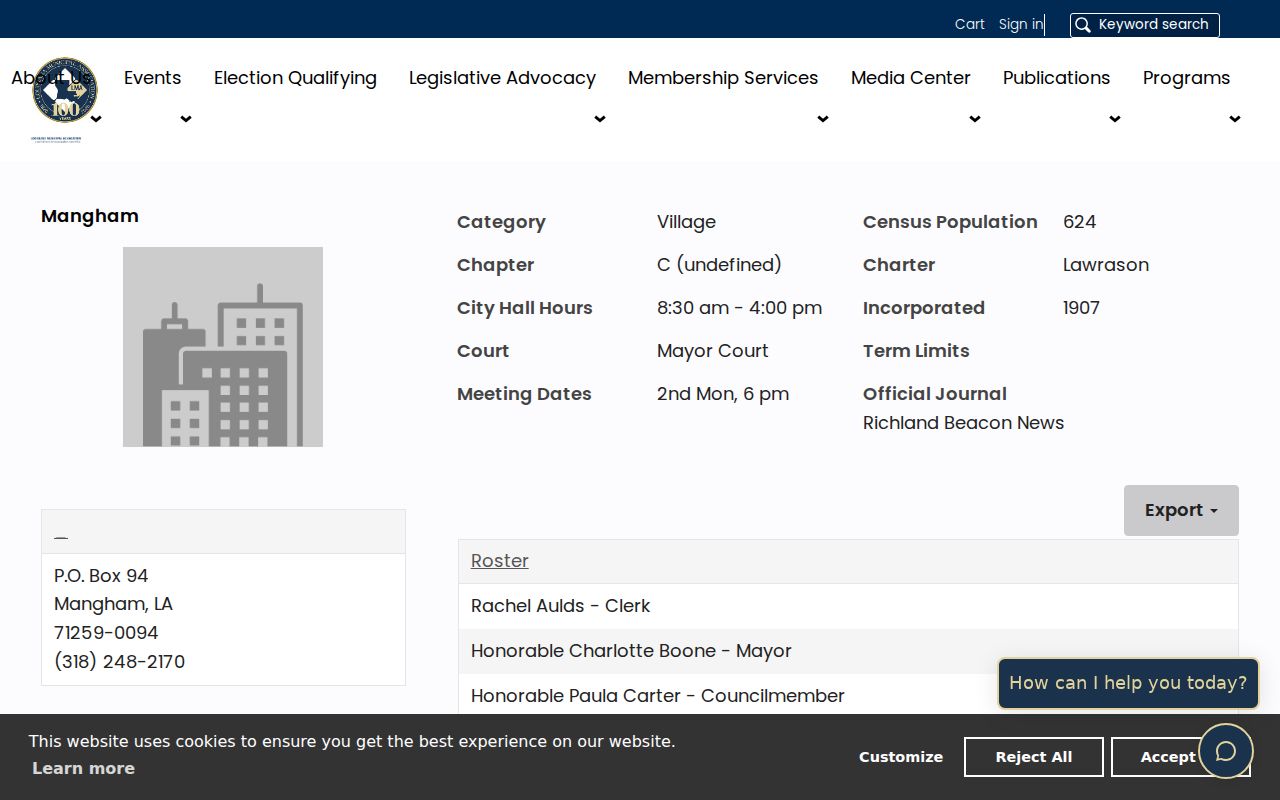The width and height of the screenshot is (1280, 800).
Task: Open the Membership Services menu
Action: coord(723,78)
